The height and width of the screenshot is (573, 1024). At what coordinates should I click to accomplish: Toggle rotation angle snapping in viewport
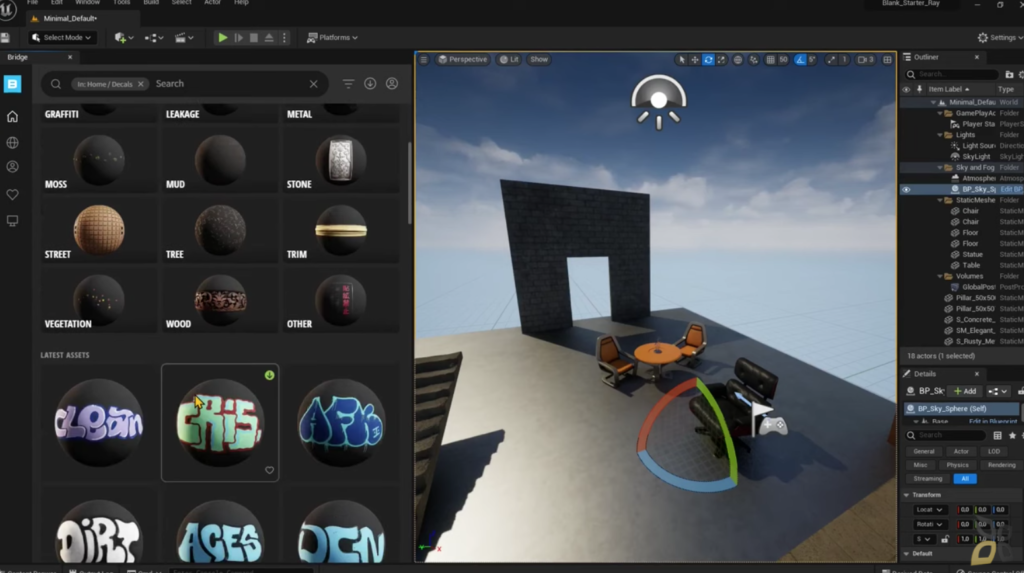pyautogui.click(x=800, y=59)
